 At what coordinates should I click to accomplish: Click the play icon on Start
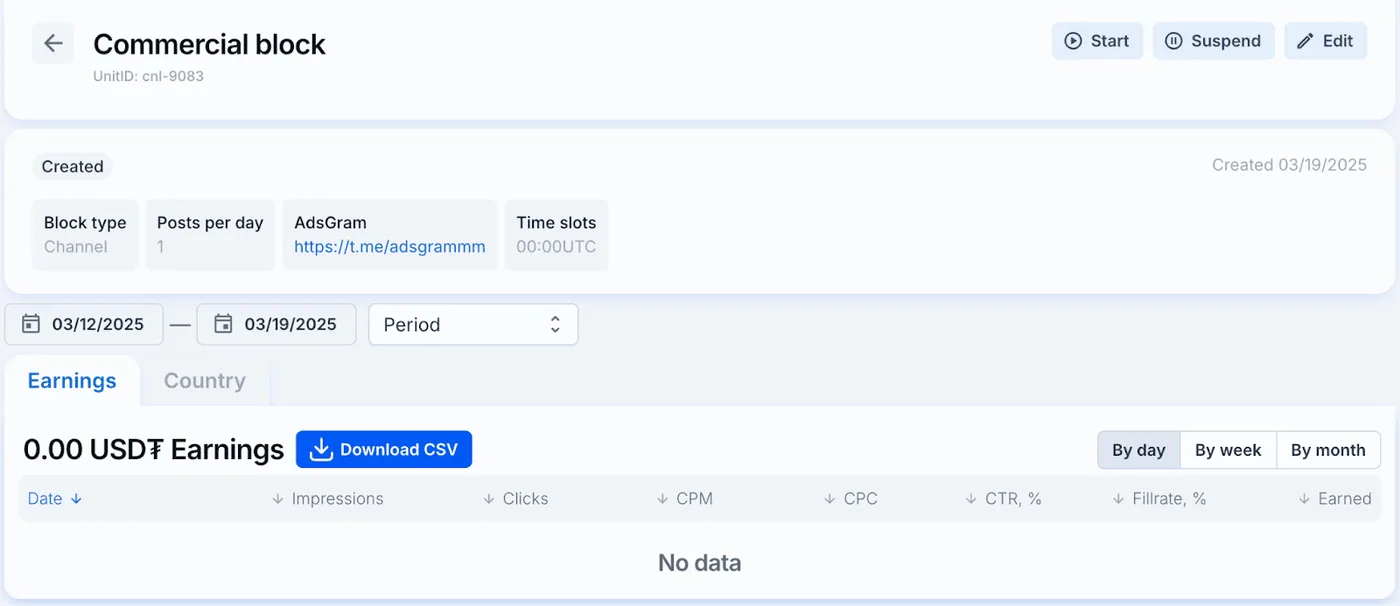point(1073,41)
